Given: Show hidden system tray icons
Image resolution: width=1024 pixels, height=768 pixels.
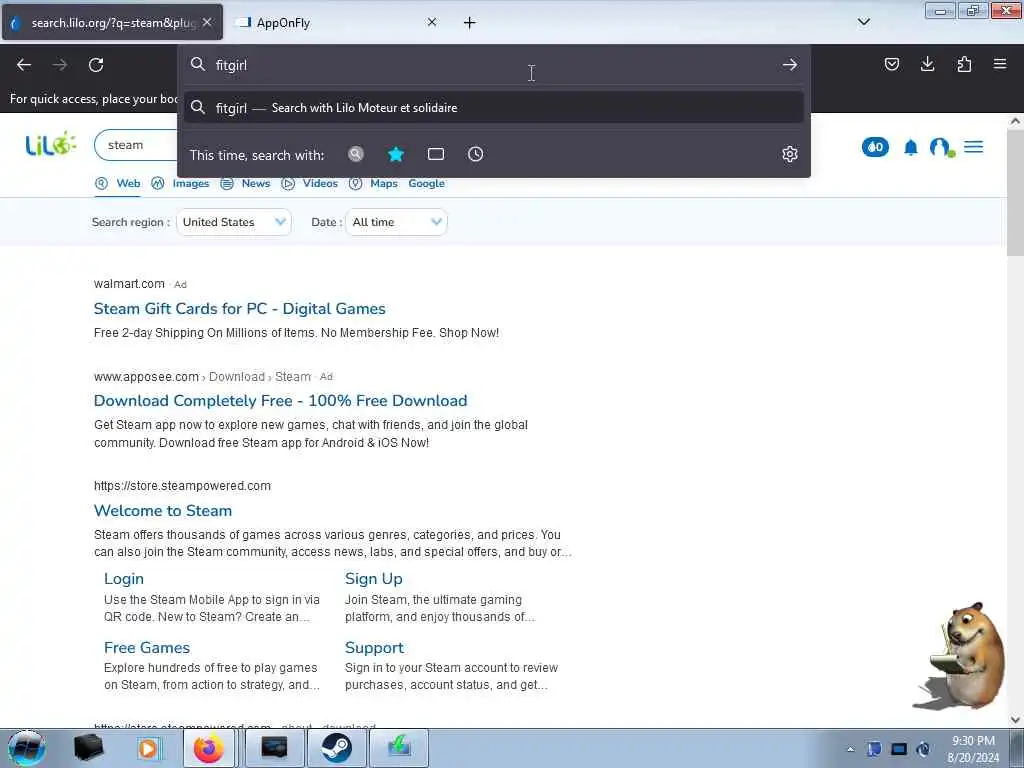Looking at the screenshot, I should (x=850, y=750).
